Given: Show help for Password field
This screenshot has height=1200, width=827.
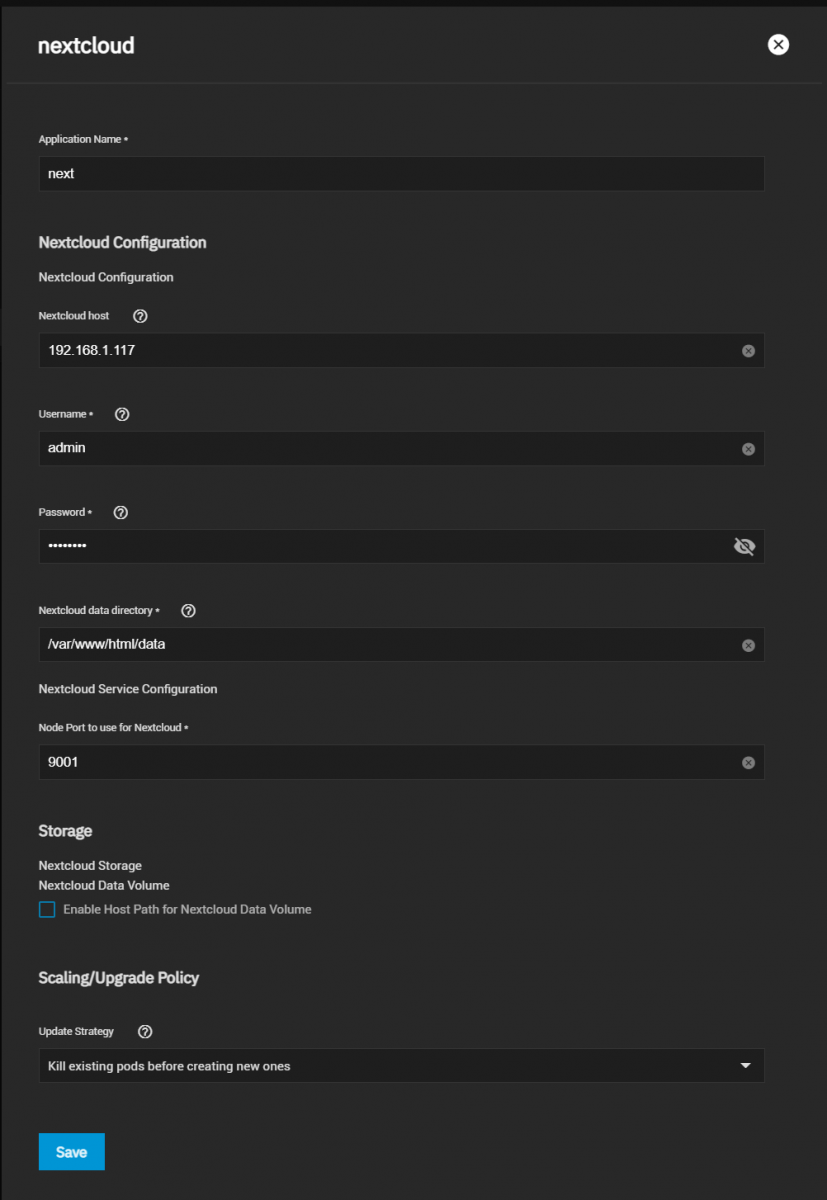Looking at the screenshot, I should [x=121, y=512].
